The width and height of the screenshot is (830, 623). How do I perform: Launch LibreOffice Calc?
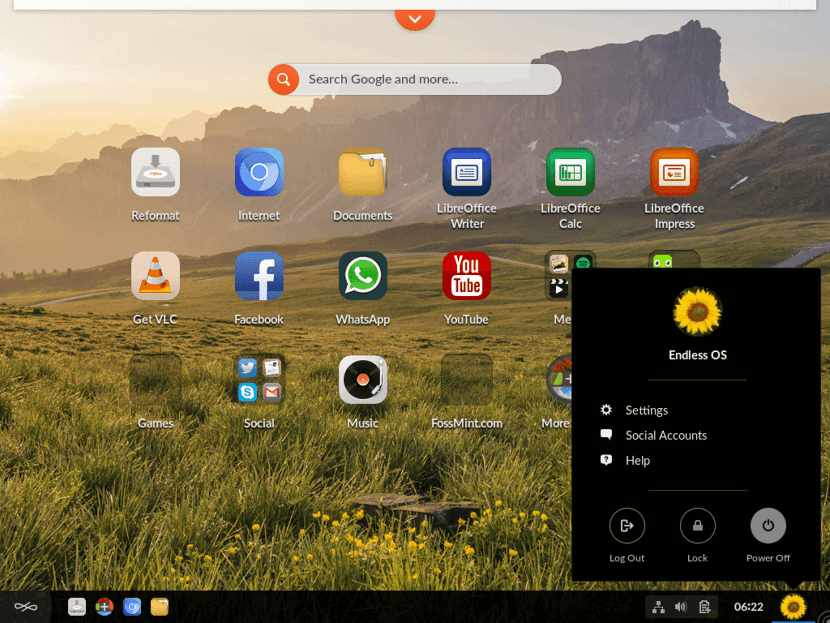(x=570, y=173)
